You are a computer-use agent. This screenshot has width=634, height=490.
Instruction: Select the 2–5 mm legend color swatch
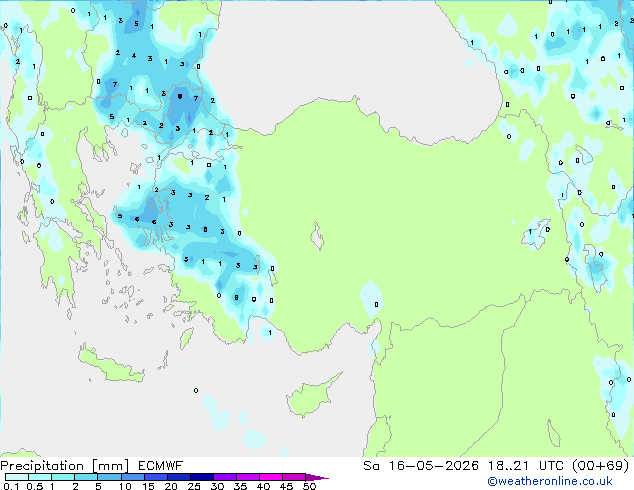tap(86, 477)
